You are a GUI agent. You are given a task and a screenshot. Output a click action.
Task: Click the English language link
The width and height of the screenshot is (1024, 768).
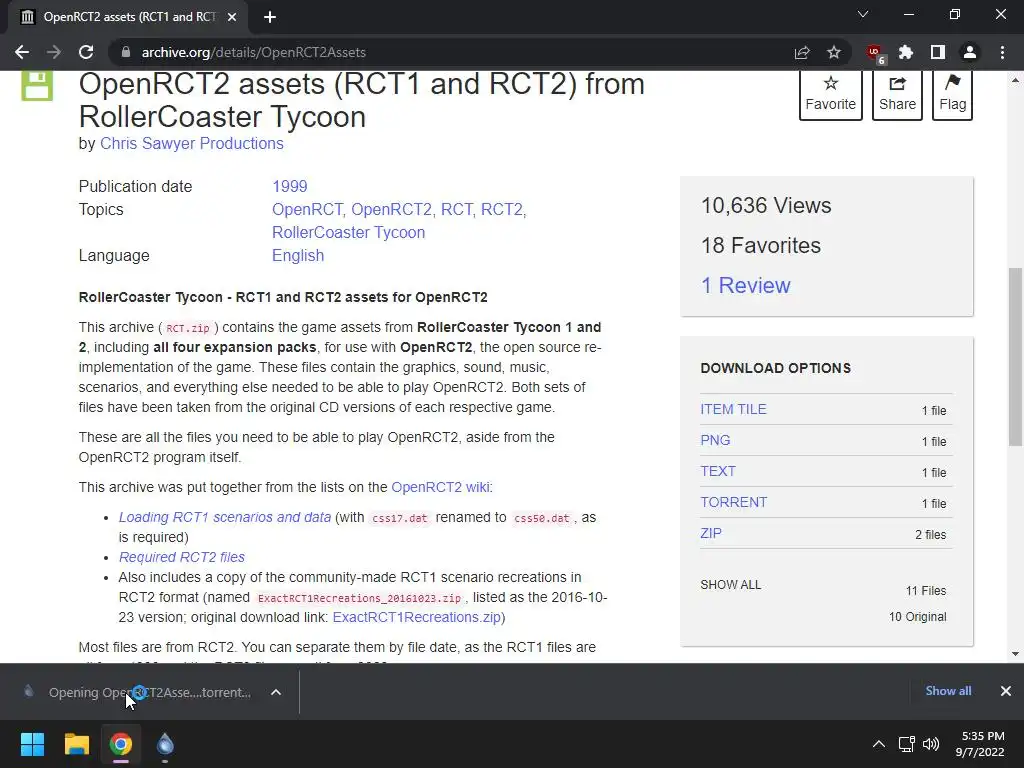298,255
